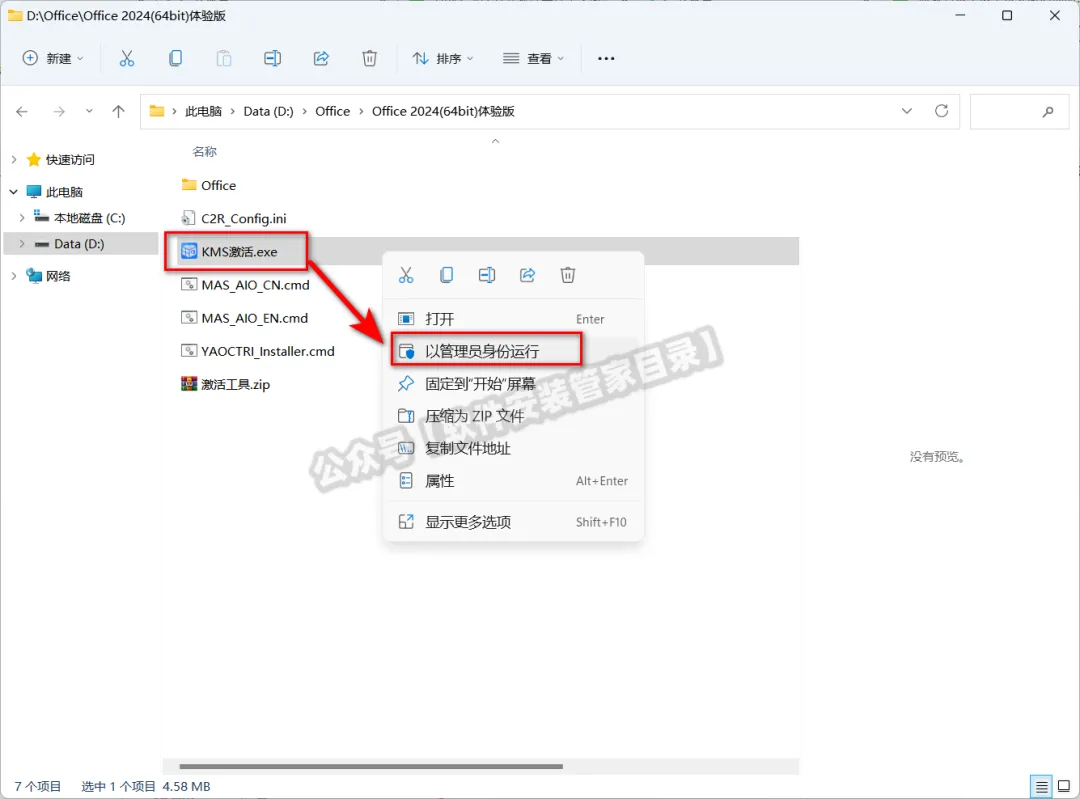Screen dimensions: 1080x799
Task: Go back with the left arrow
Action: coord(22,111)
